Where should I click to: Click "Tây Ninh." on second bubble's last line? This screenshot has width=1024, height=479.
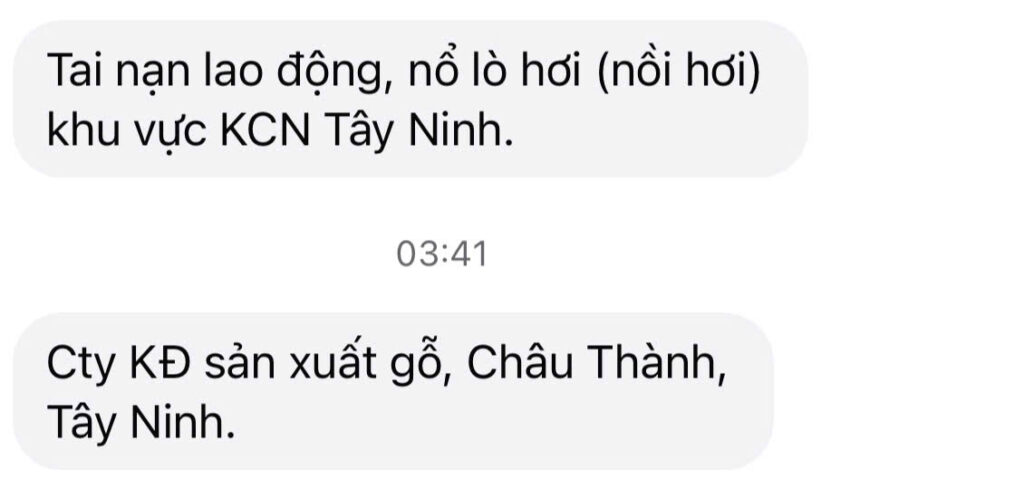tap(140, 422)
